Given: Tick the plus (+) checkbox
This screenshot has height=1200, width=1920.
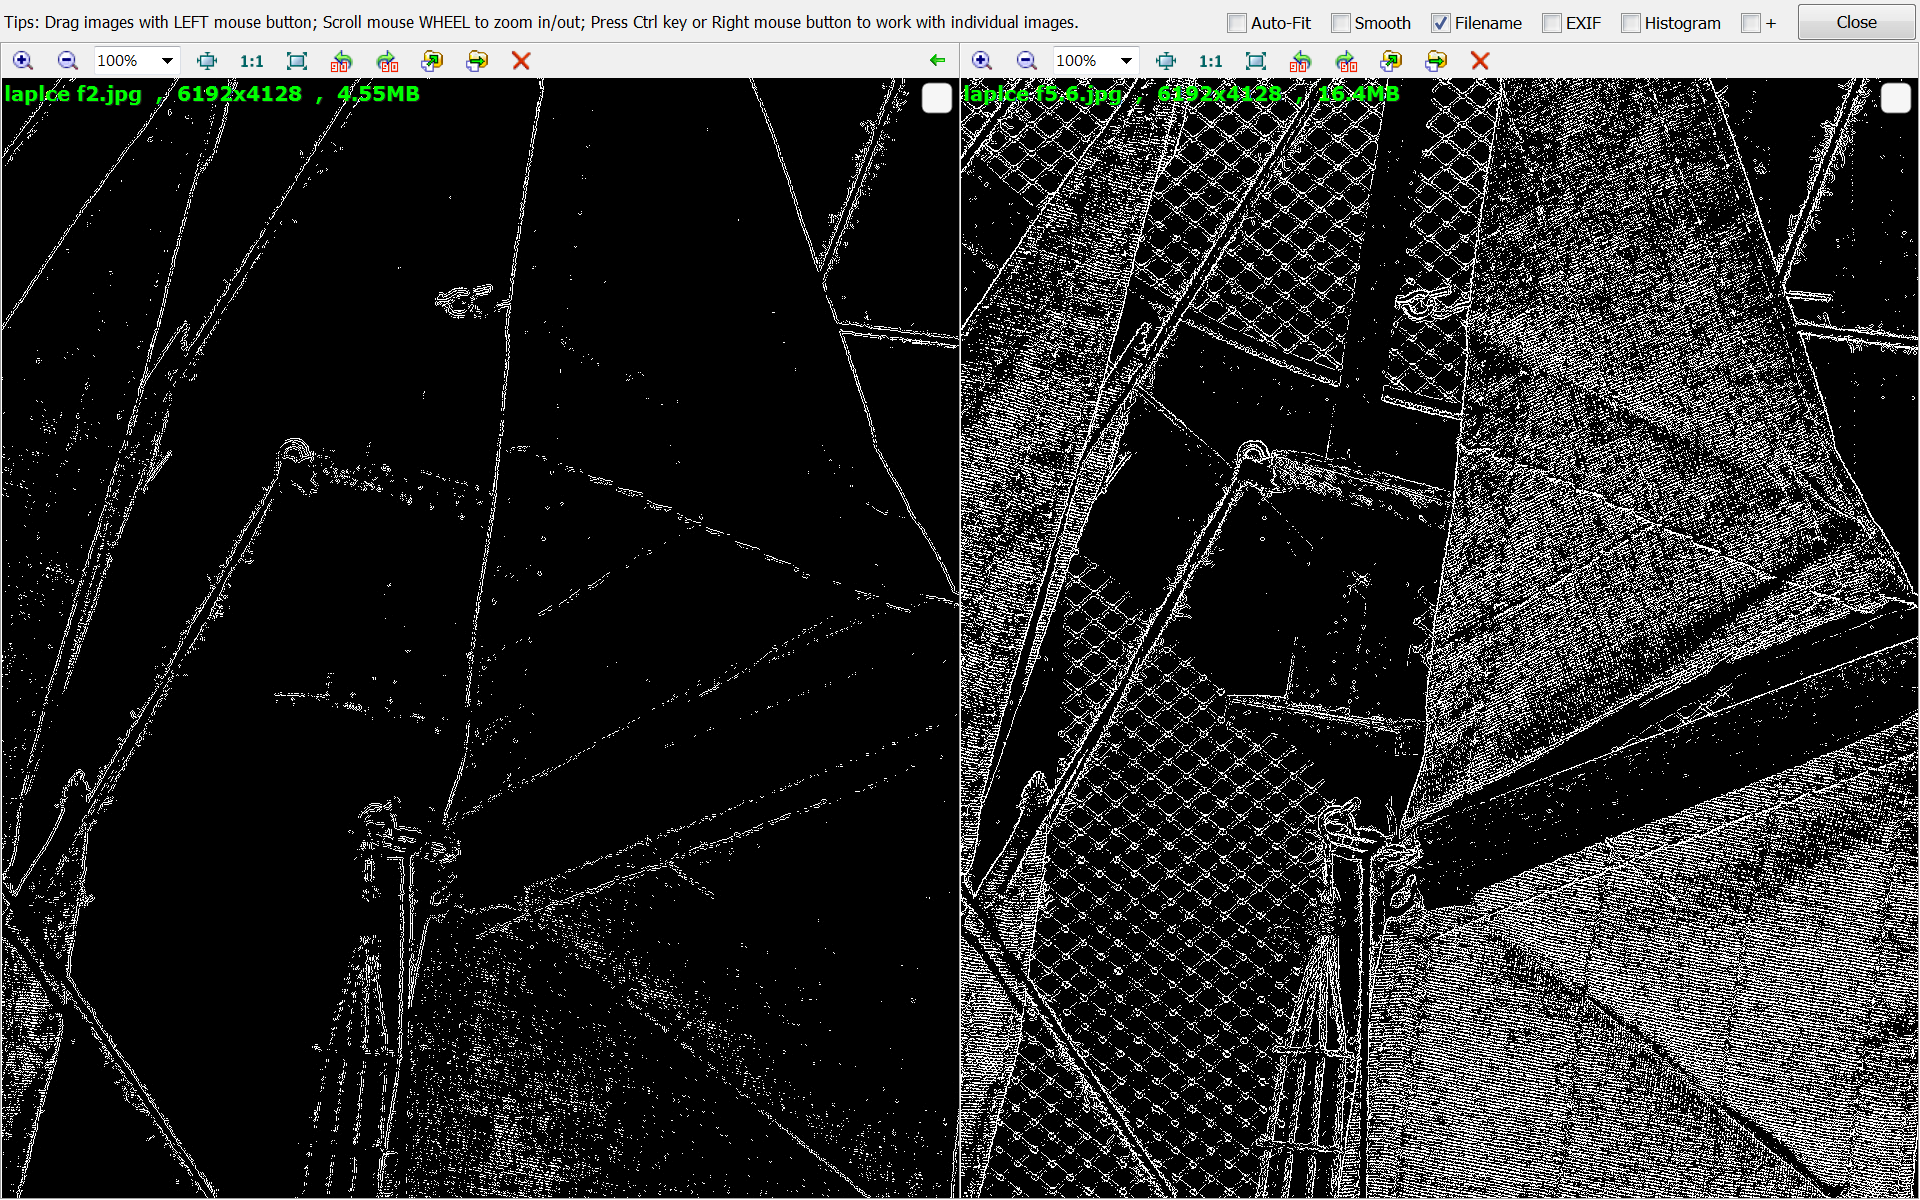Looking at the screenshot, I should (x=1751, y=23).
